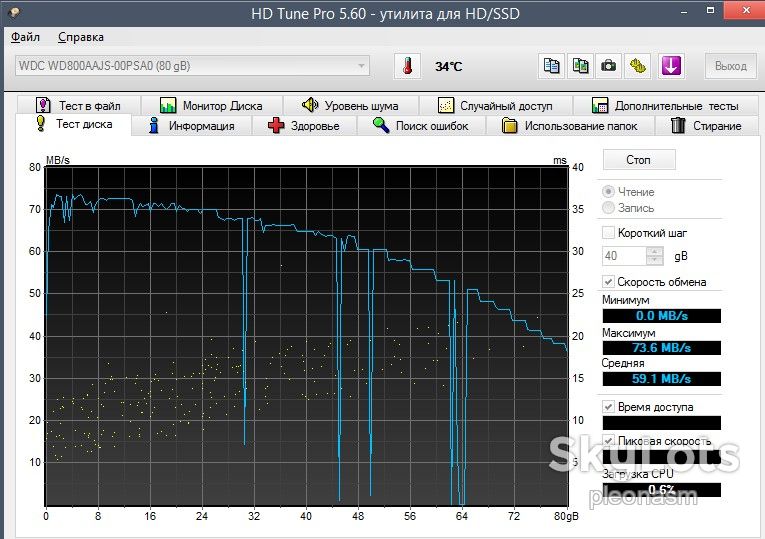
Task: Switch to the "Стирание" tab
Action: click(706, 126)
